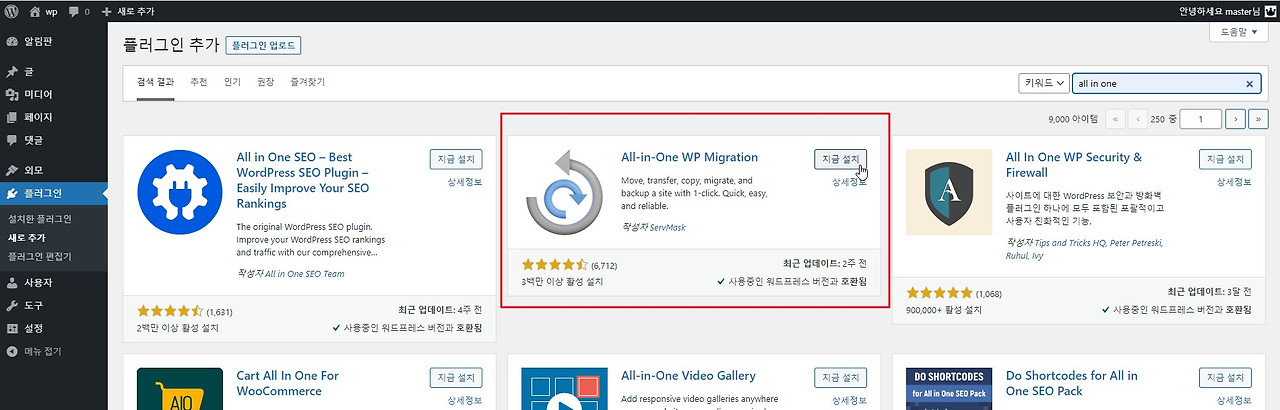Open the 플러그인 plugins menu
Viewport: 1280px width, 410px height.
pyautogui.click(x=53, y=193)
